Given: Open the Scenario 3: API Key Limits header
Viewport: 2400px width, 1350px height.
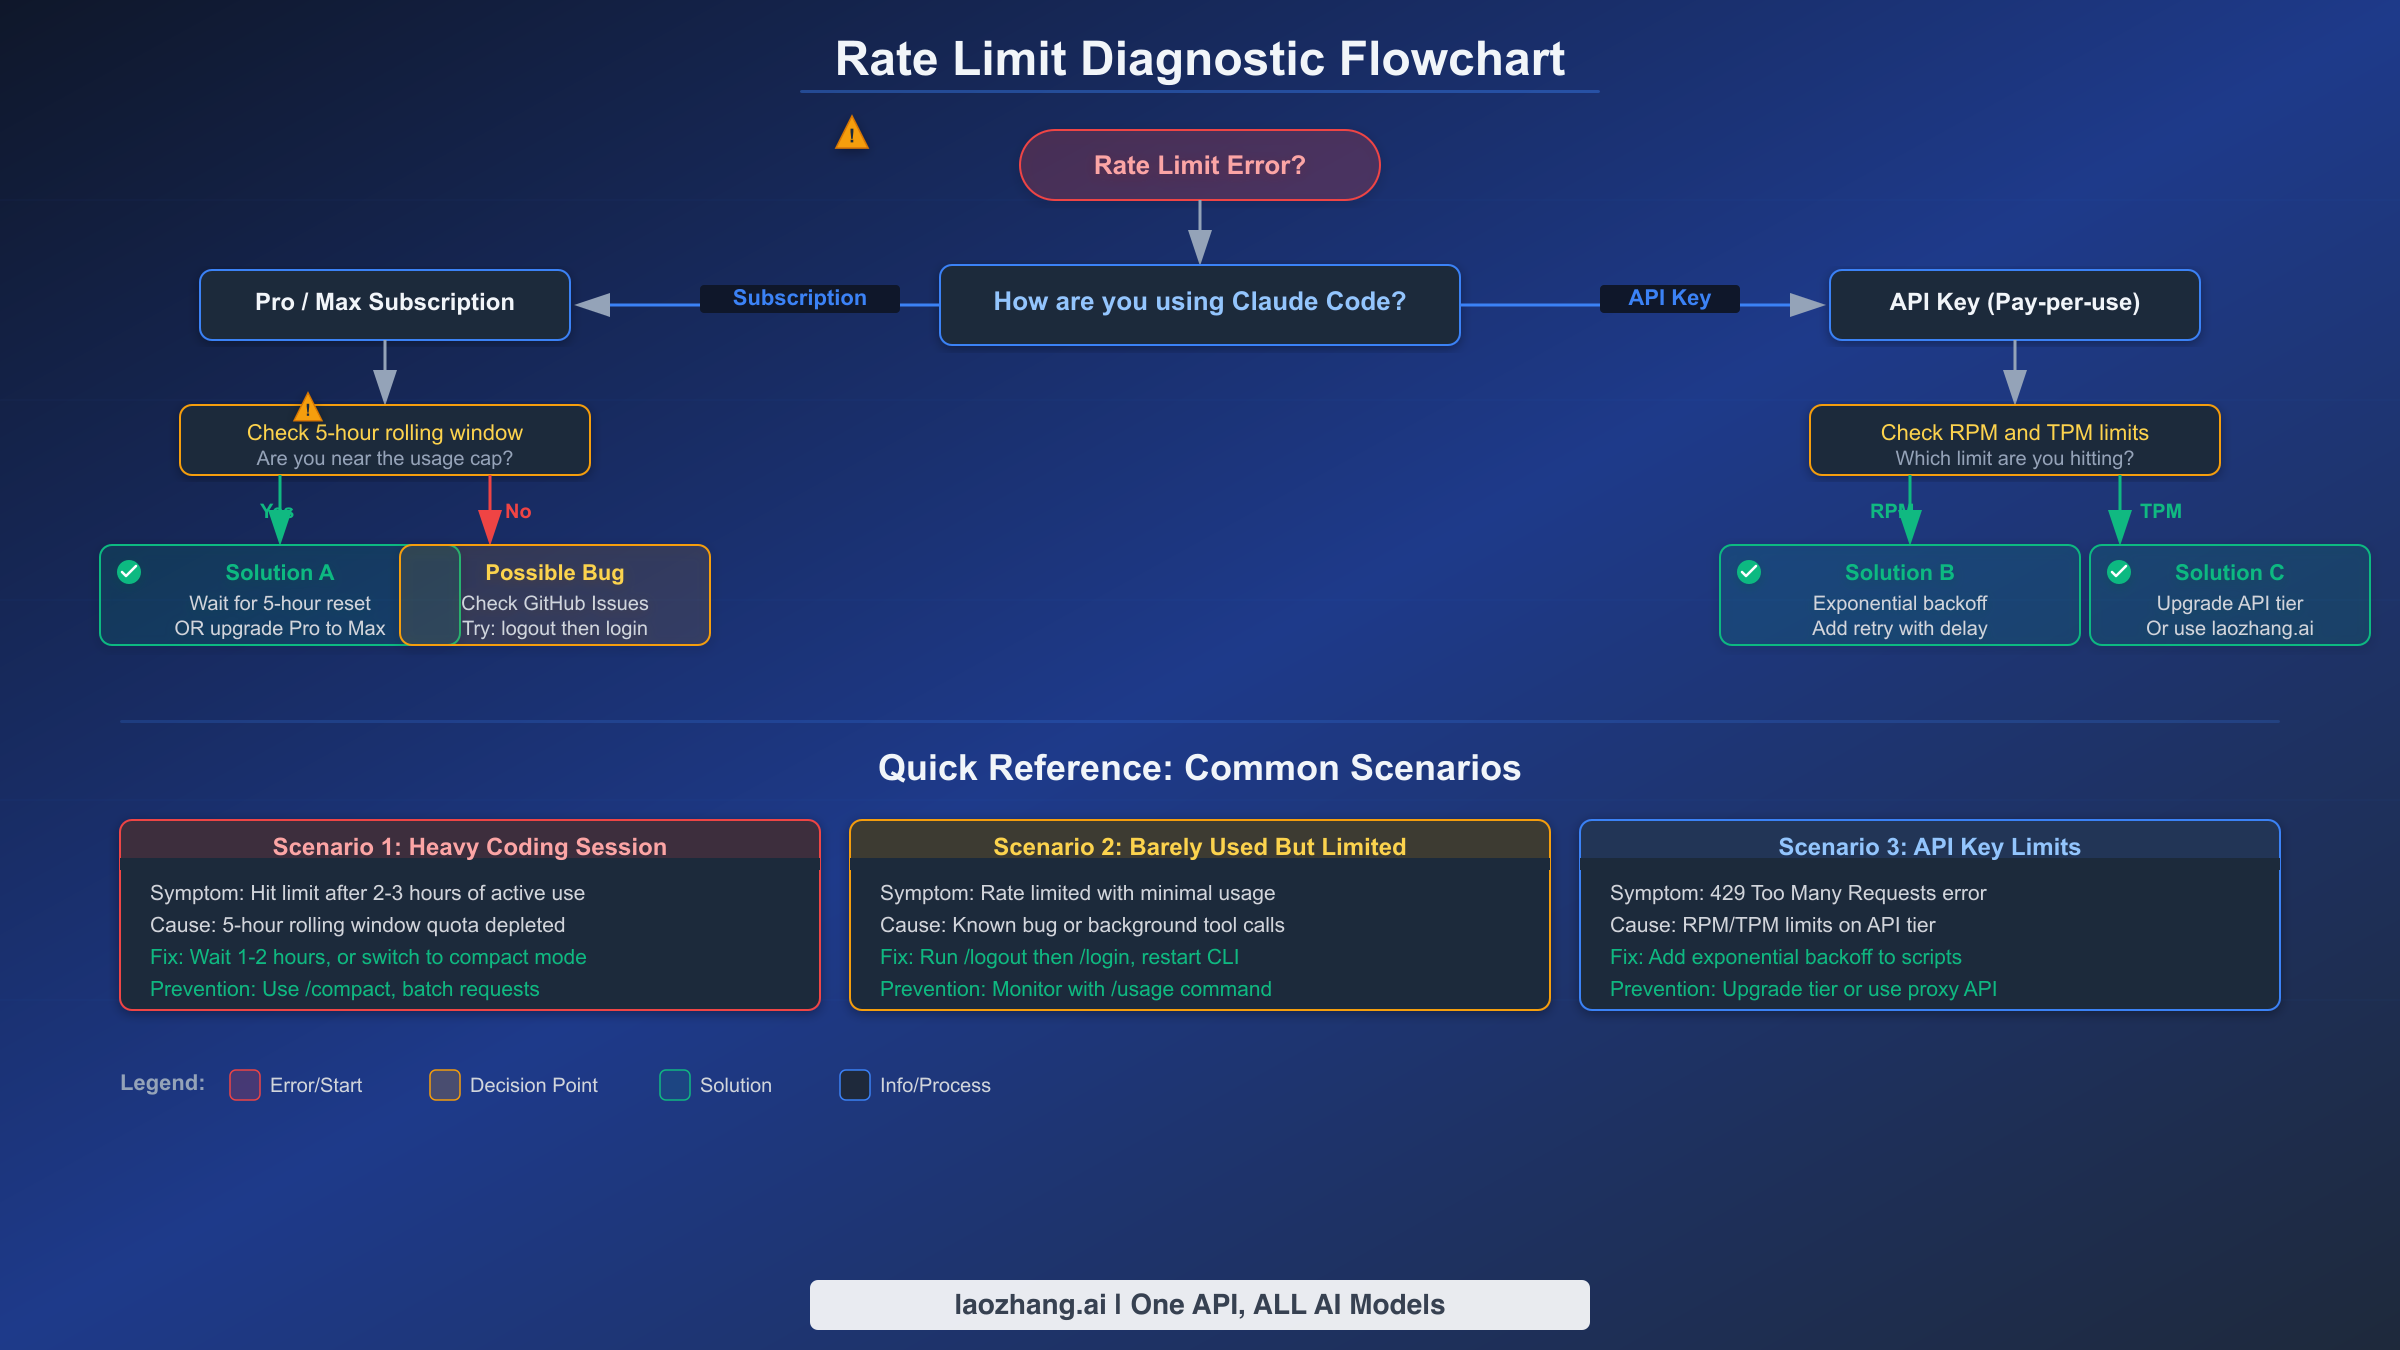Looking at the screenshot, I should click(1929, 846).
